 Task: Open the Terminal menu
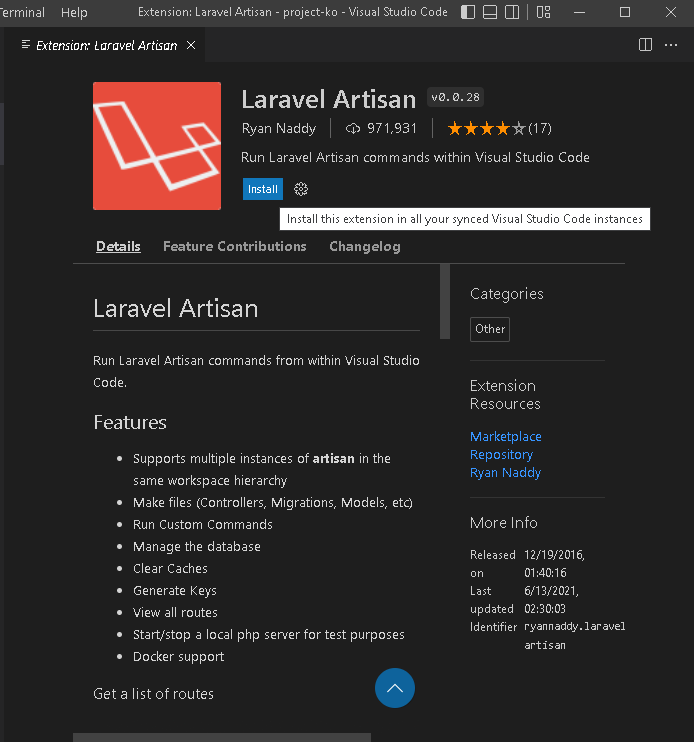(22, 12)
